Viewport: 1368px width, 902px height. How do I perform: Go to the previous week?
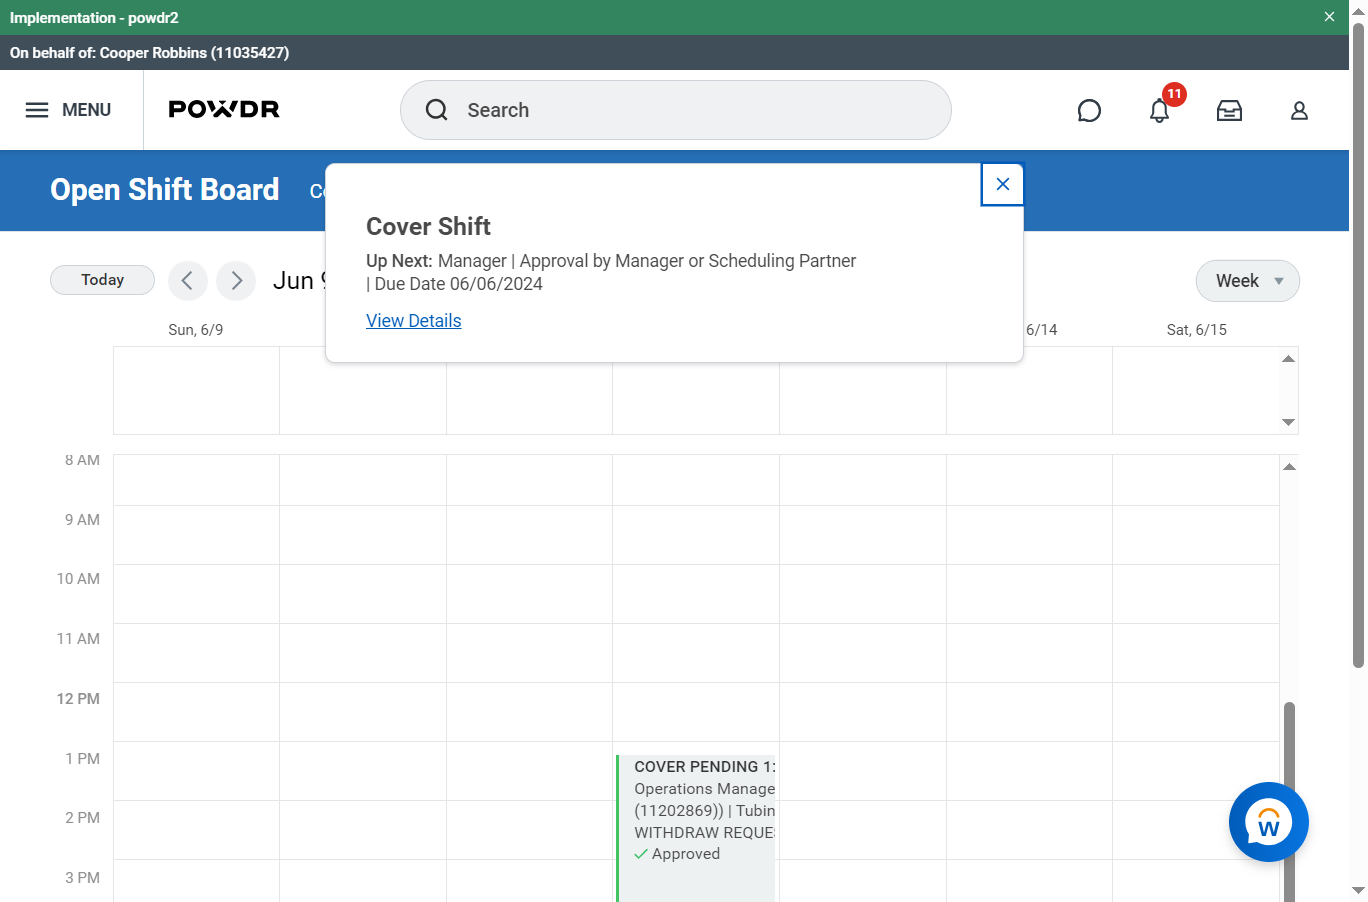(x=187, y=281)
